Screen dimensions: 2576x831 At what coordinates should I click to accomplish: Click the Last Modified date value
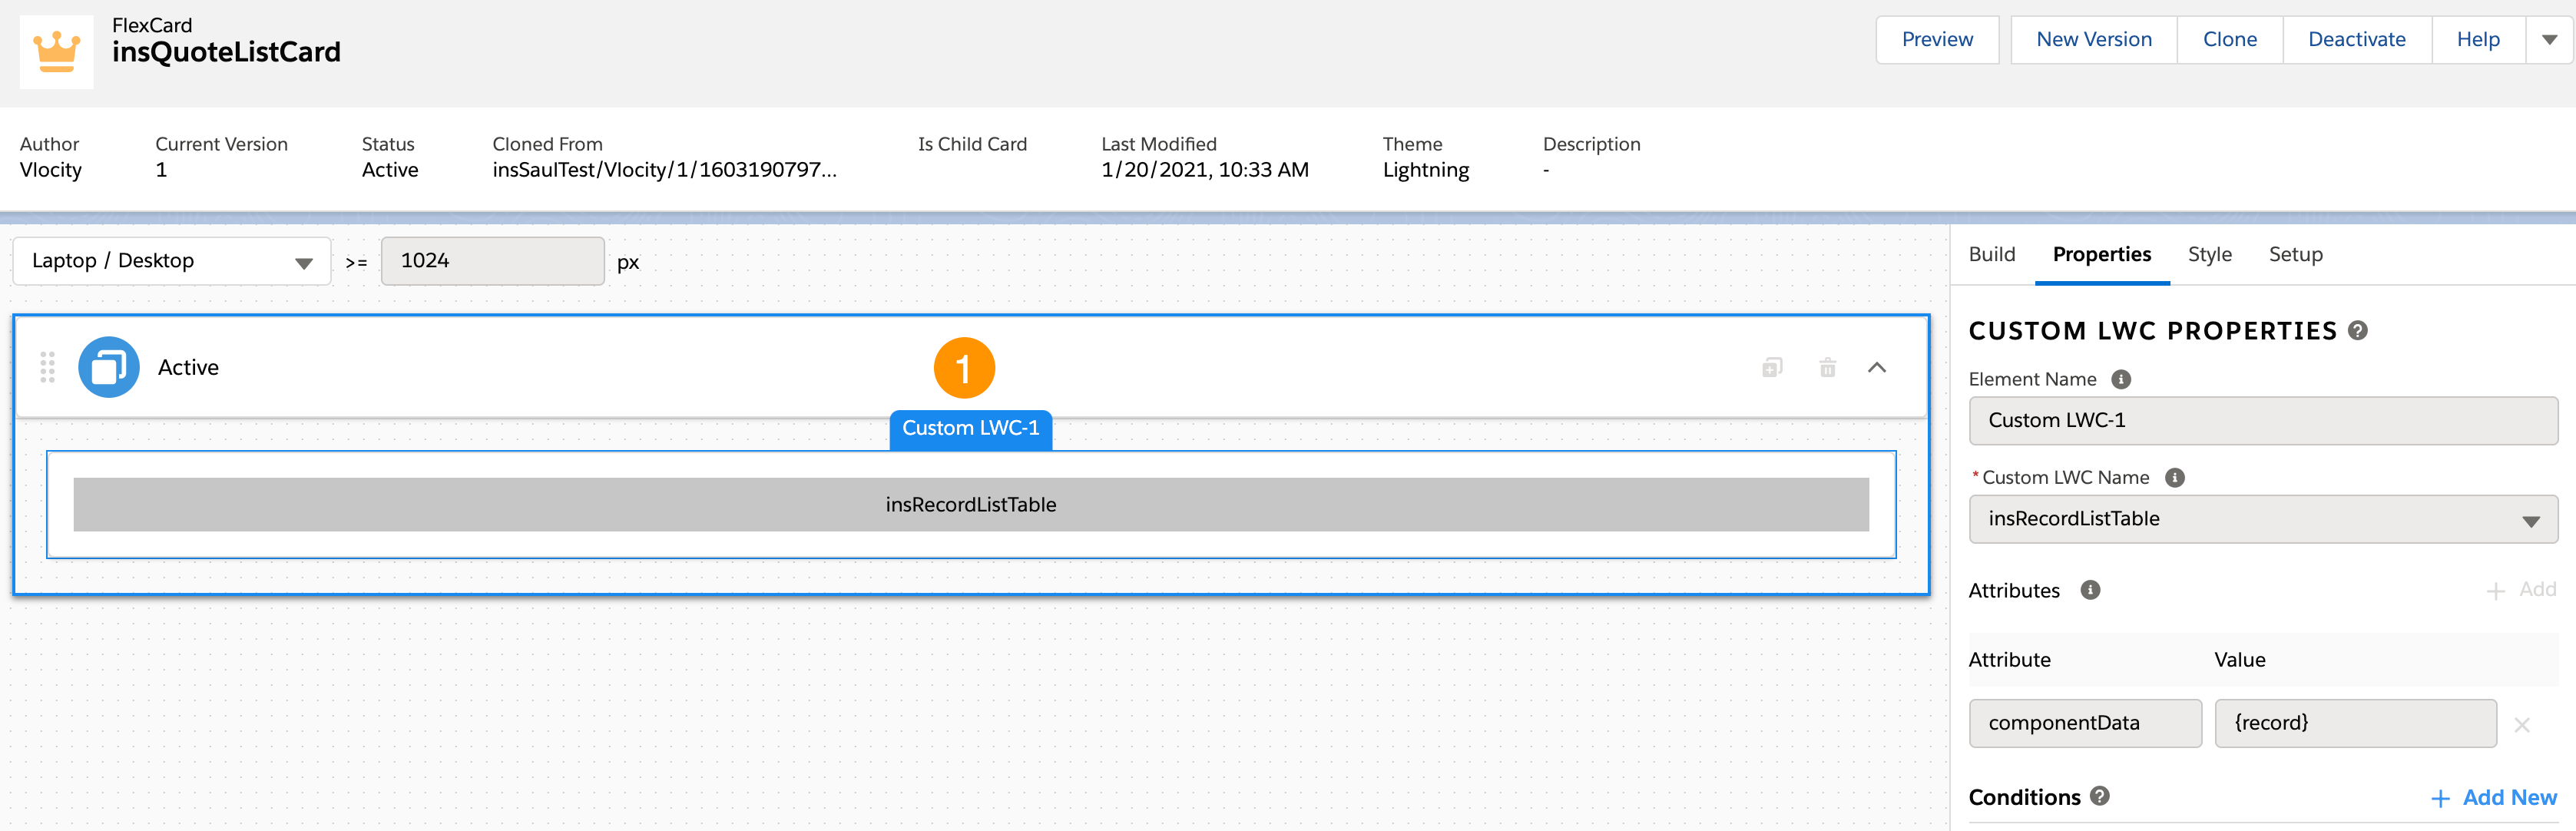coord(1204,170)
